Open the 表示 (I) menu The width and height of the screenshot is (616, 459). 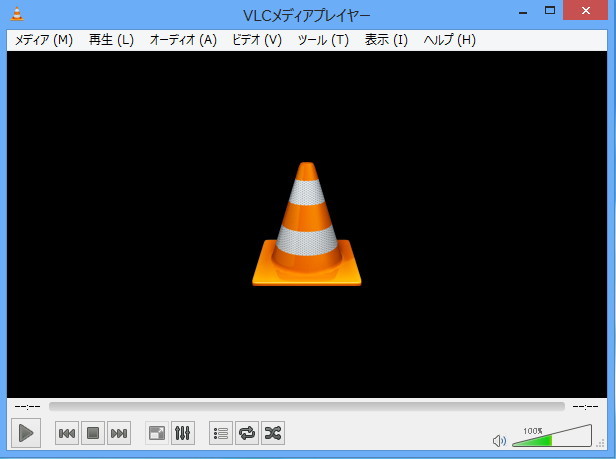[386, 40]
